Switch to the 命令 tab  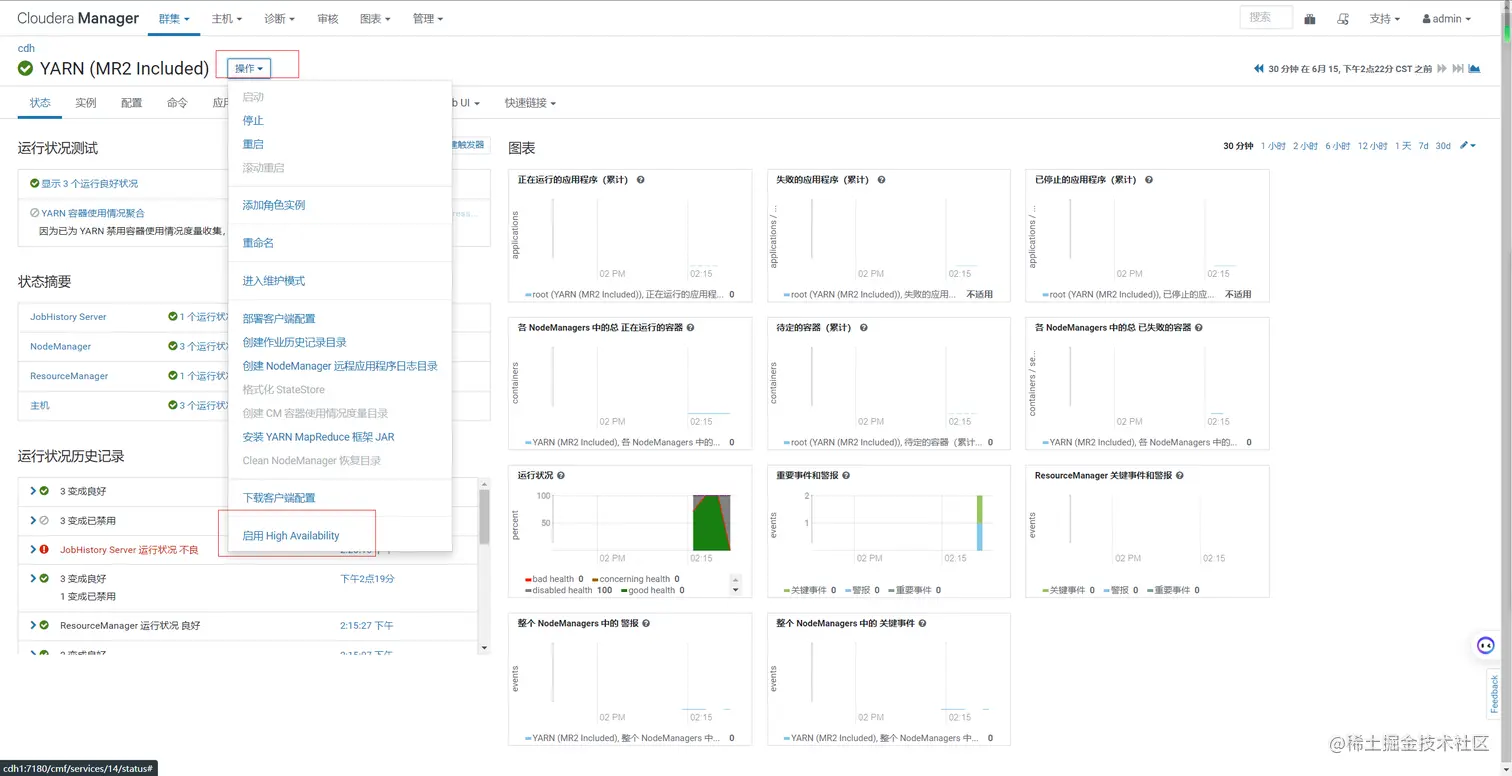click(177, 103)
